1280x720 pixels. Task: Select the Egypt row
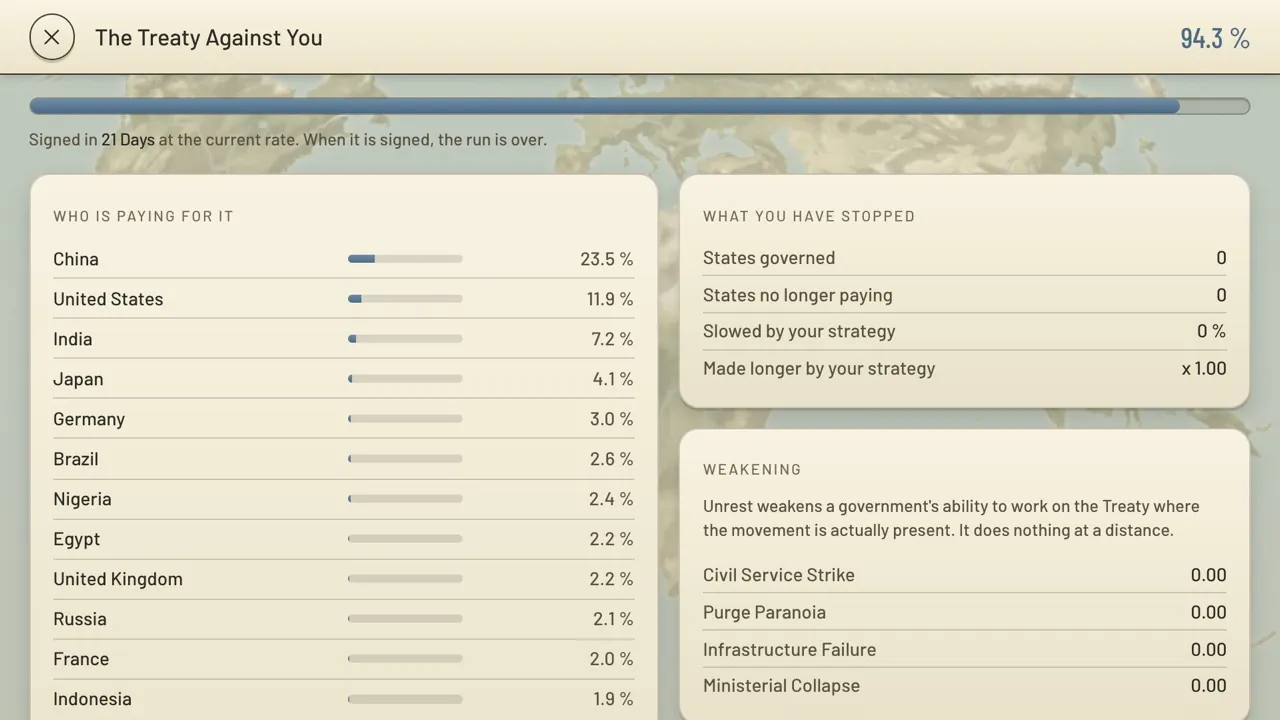pyautogui.click(x=344, y=539)
